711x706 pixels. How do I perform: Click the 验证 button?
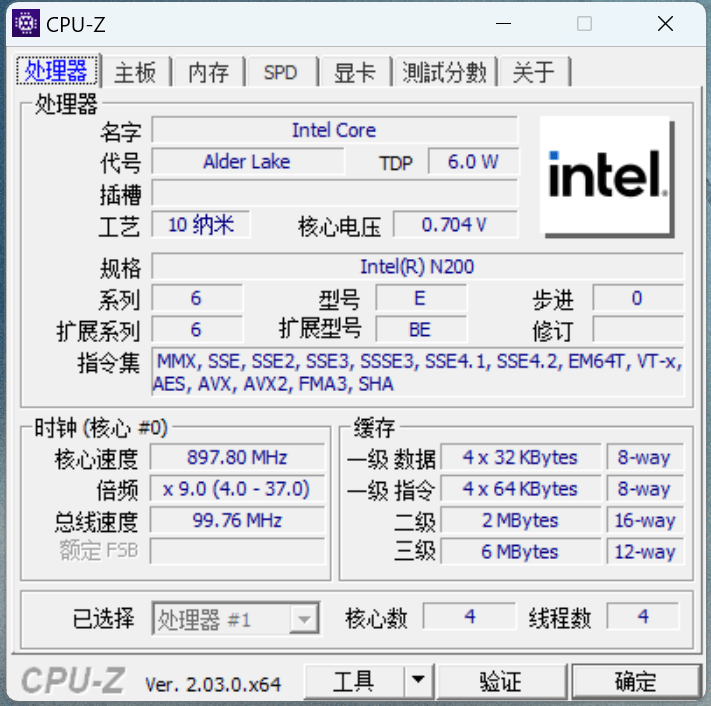(501, 681)
